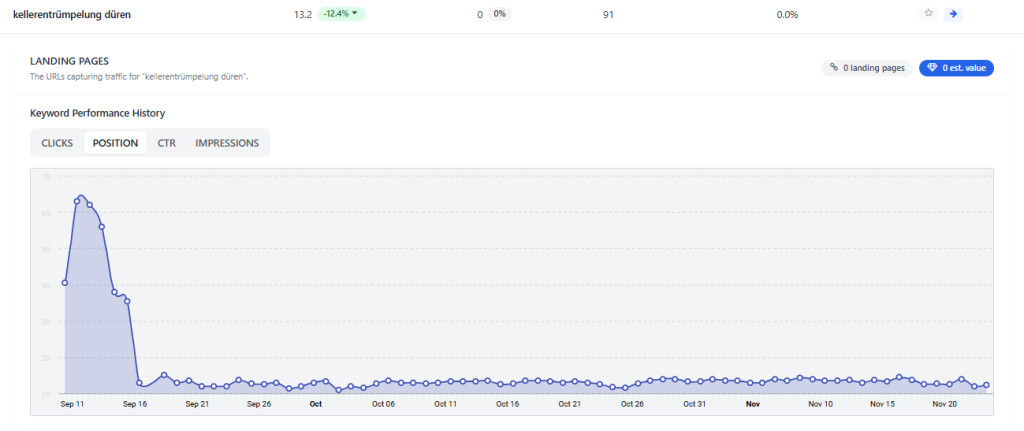
Task: Click the last data point on the chart
Action: pos(986,385)
